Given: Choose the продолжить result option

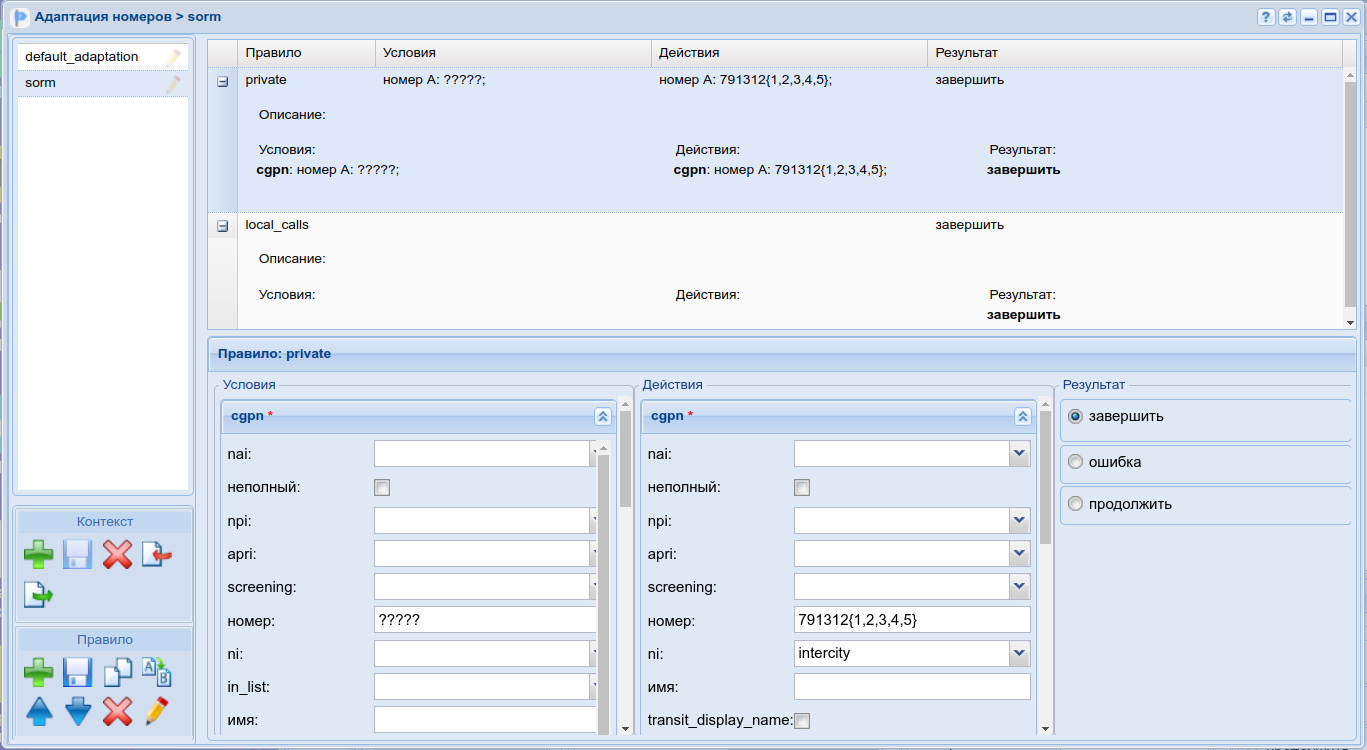Looking at the screenshot, I should (1076, 504).
